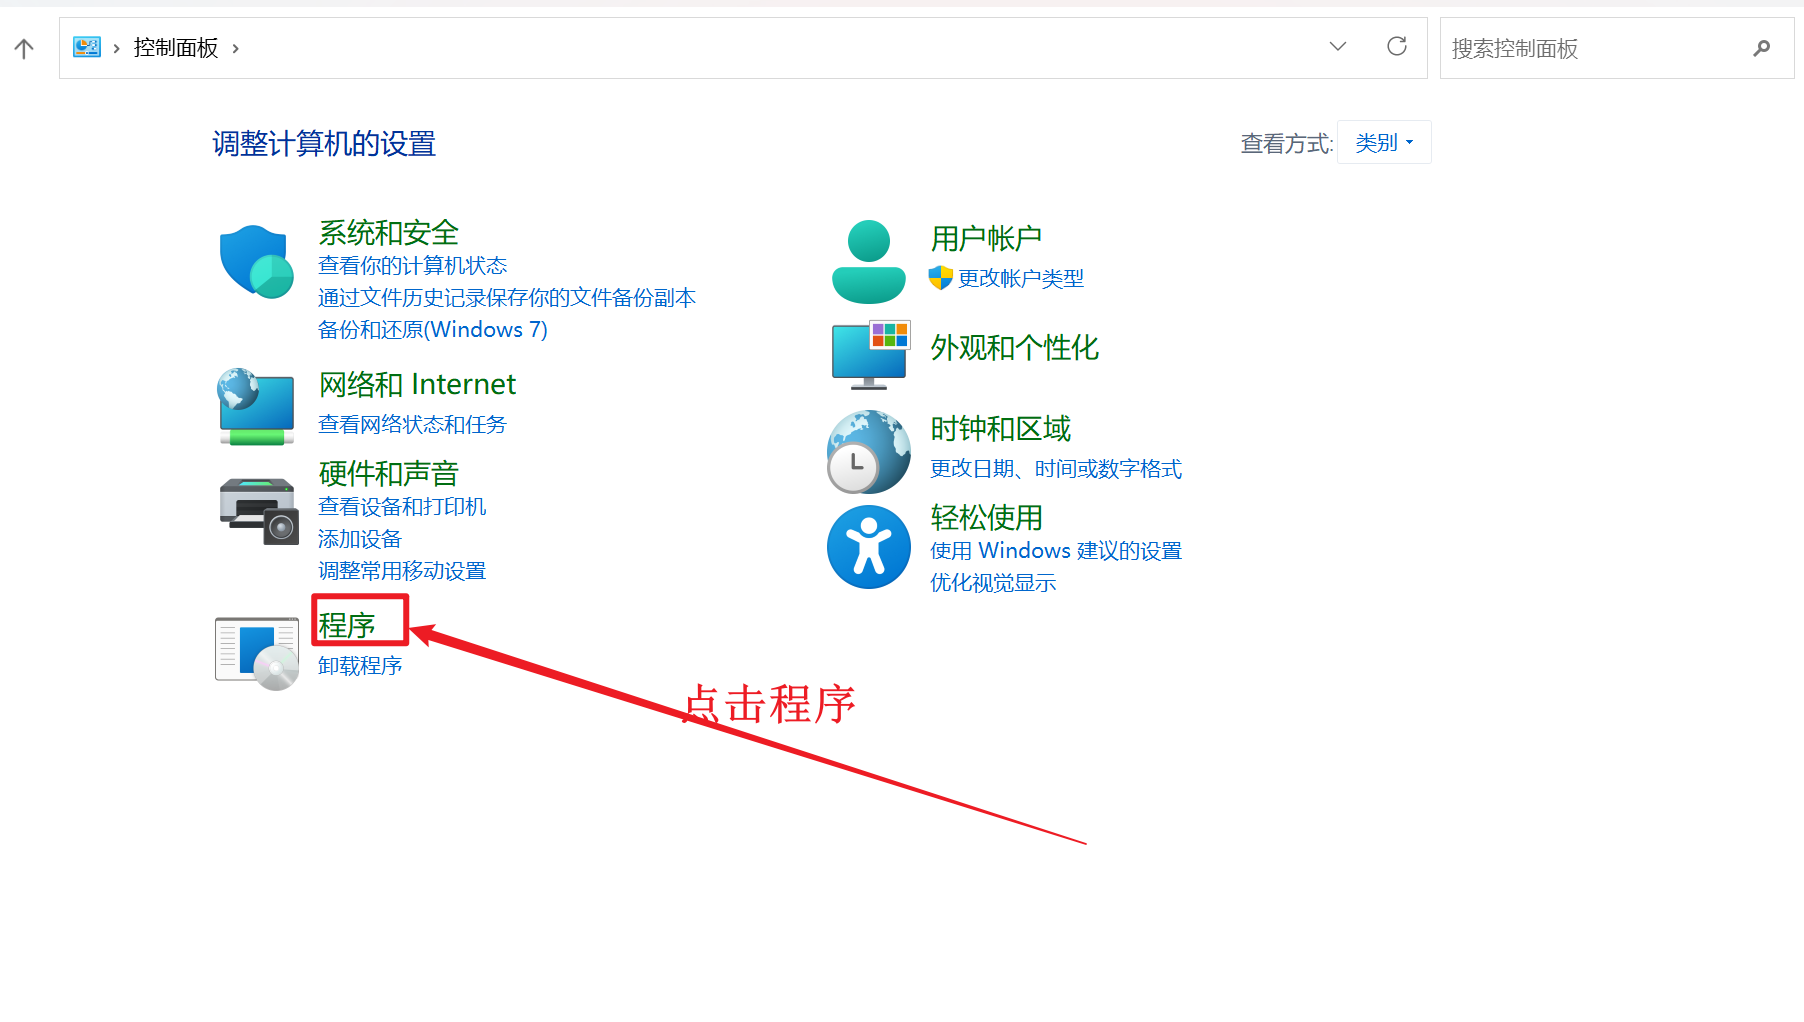
Task: Click the search magnifier icon
Action: coord(1762,48)
